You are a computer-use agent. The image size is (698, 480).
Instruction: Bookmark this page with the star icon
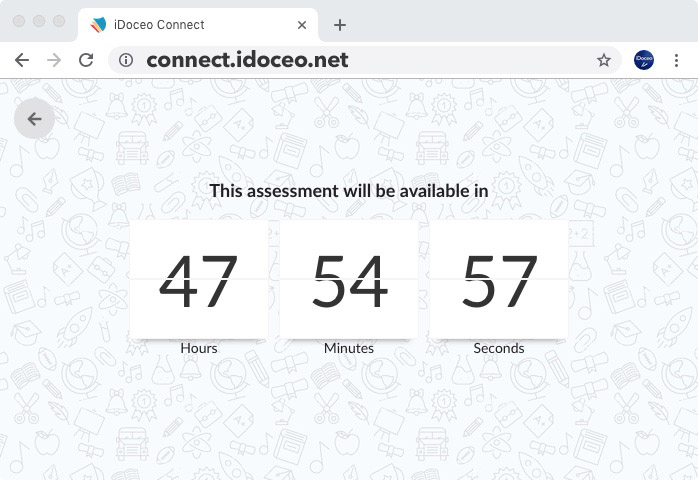coord(604,60)
